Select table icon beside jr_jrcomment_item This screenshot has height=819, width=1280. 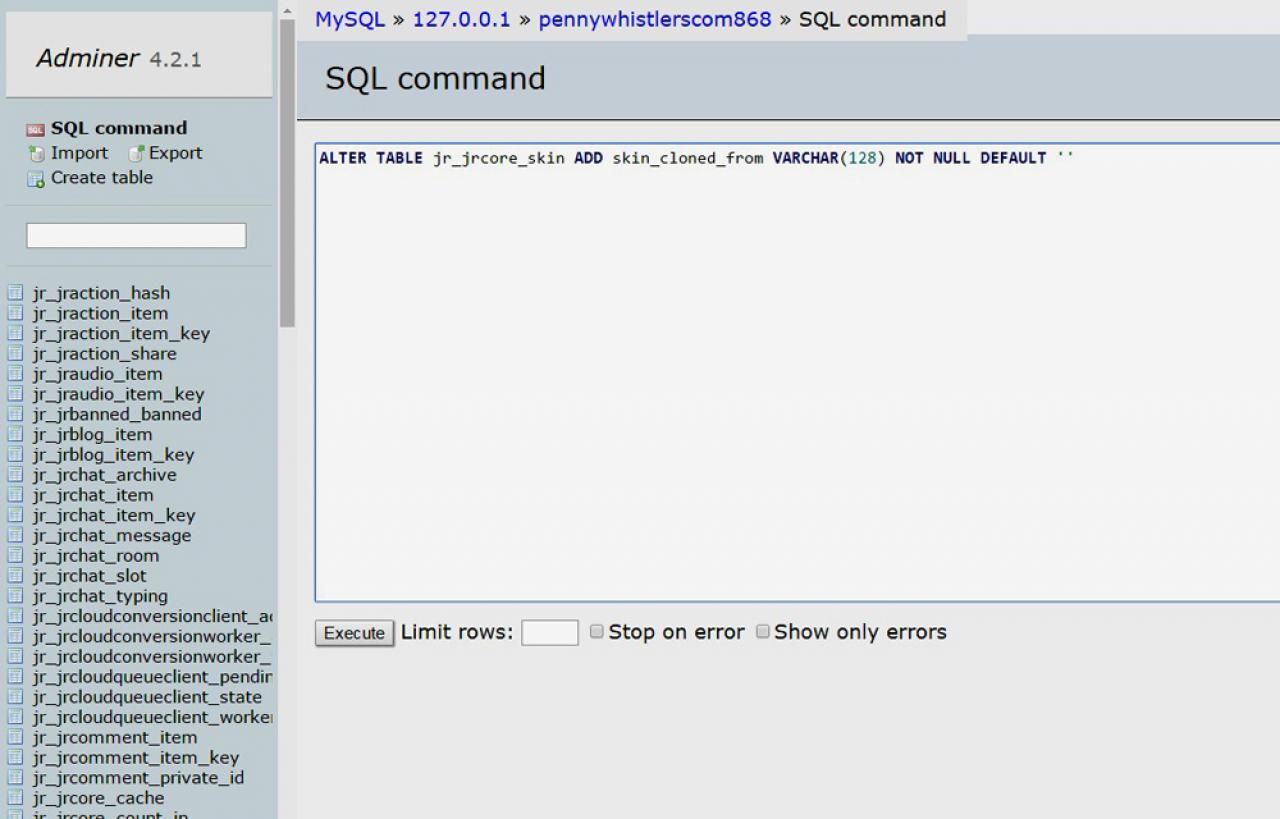click(15, 737)
